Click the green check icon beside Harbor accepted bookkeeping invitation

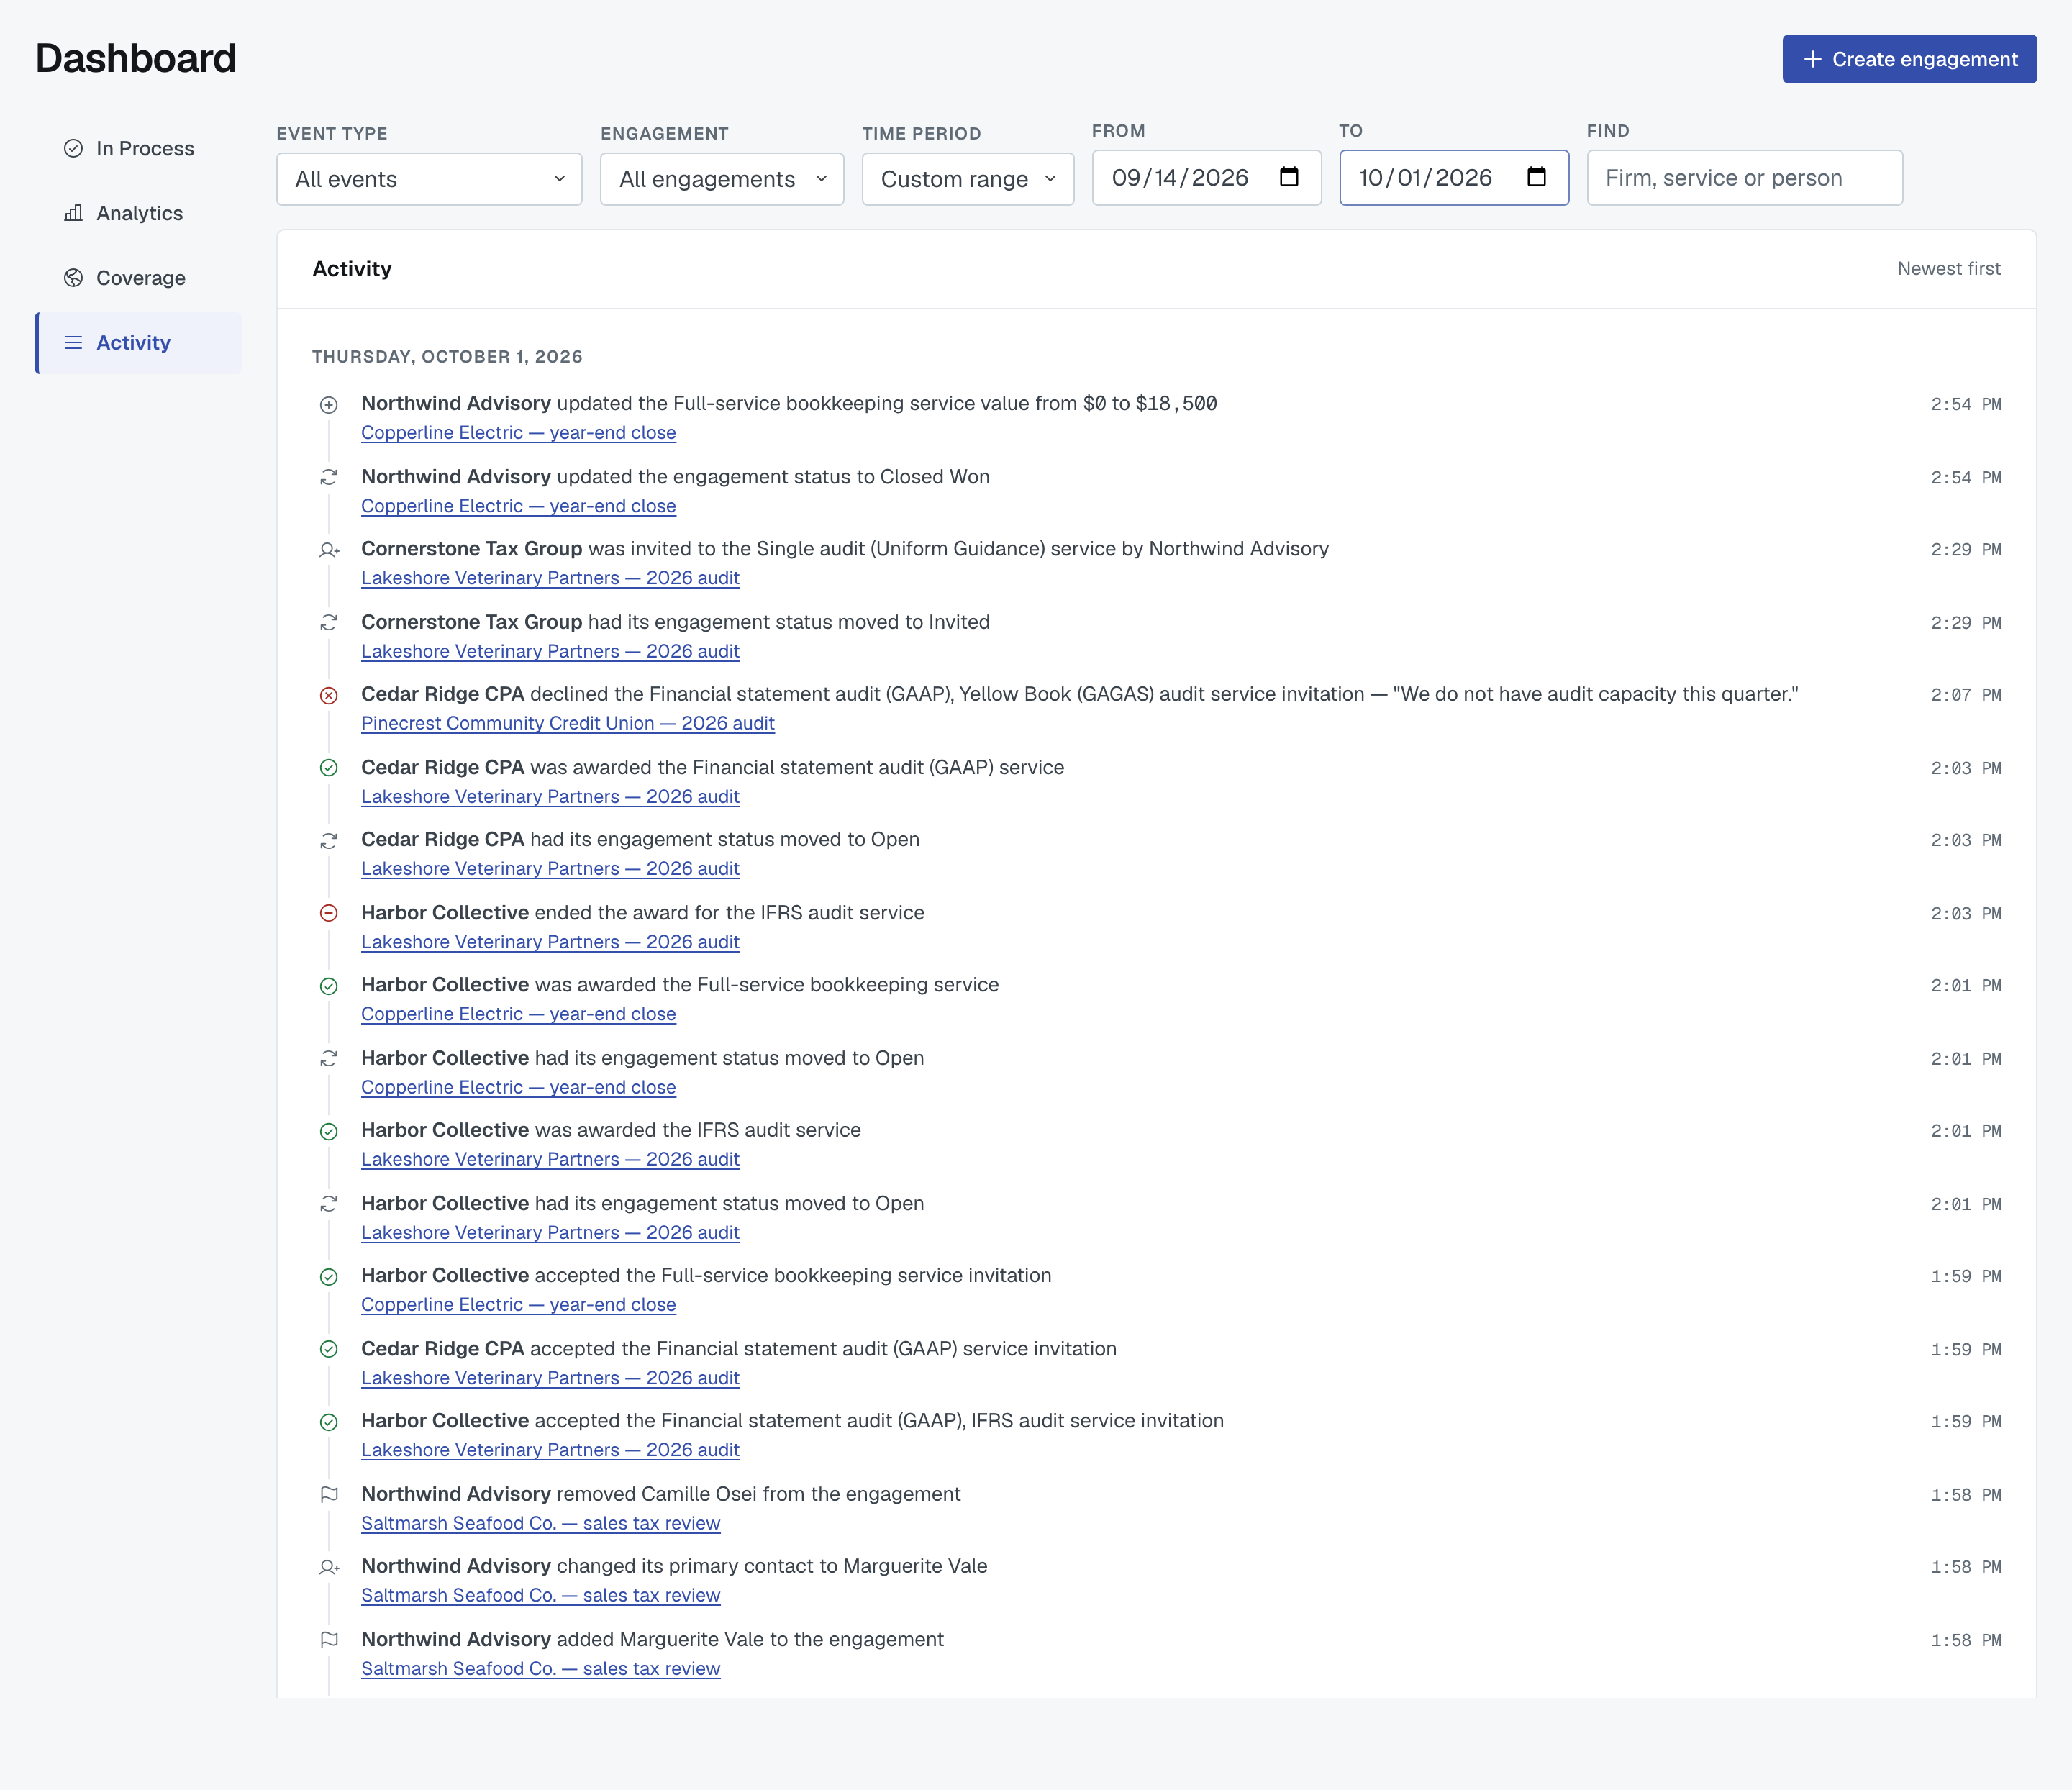[x=328, y=1277]
